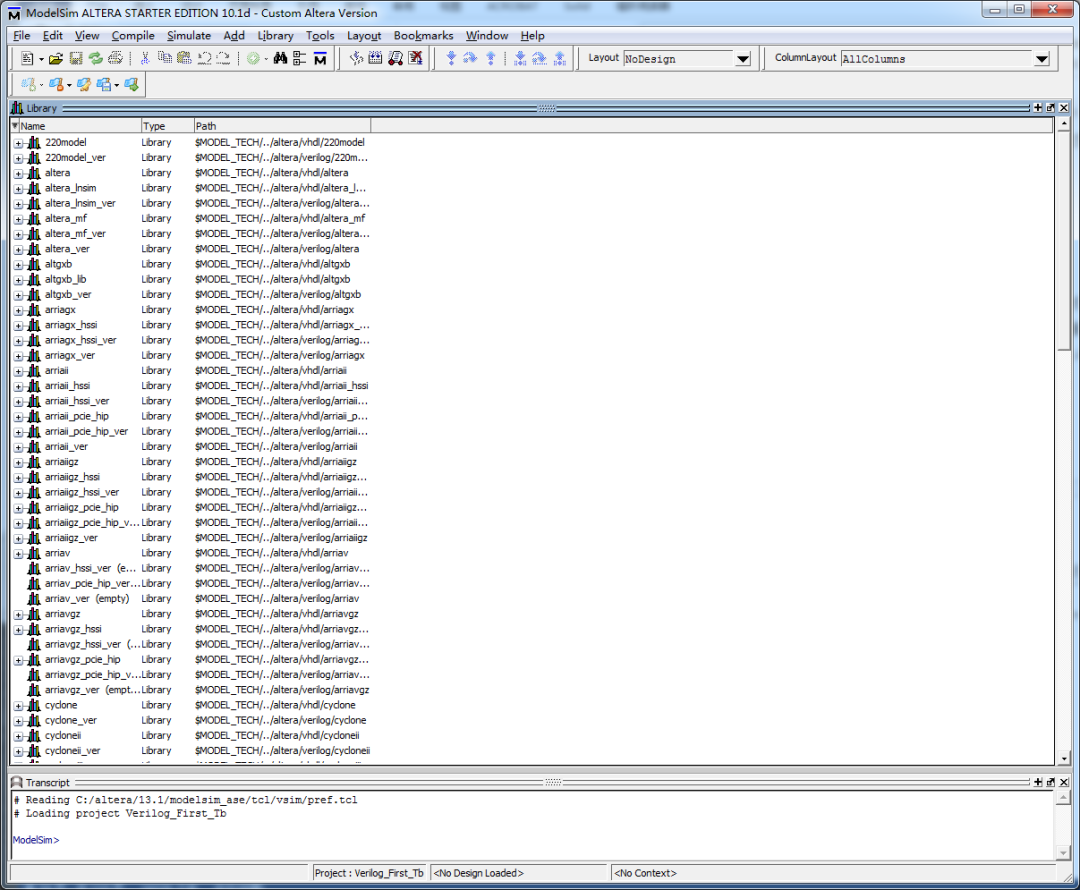Image resolution: width=1080 pixels, height=890 pixels.
Task: Undock the Library panel
Action: point(1051,107)
